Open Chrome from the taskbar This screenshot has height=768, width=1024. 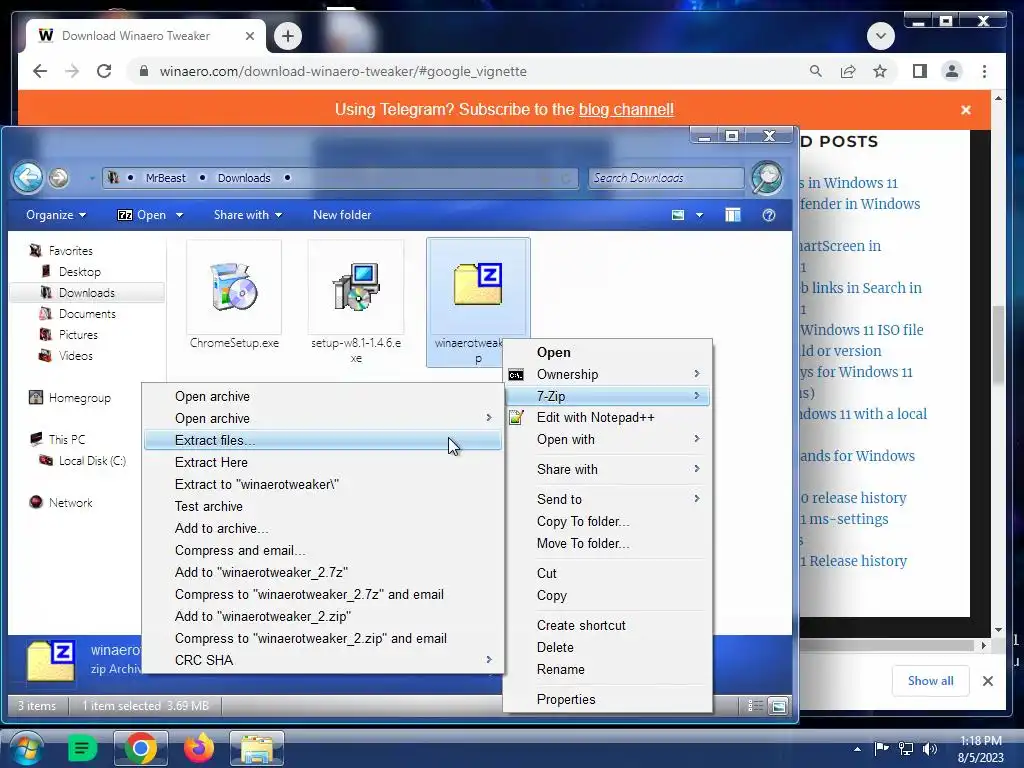point(140,748)
